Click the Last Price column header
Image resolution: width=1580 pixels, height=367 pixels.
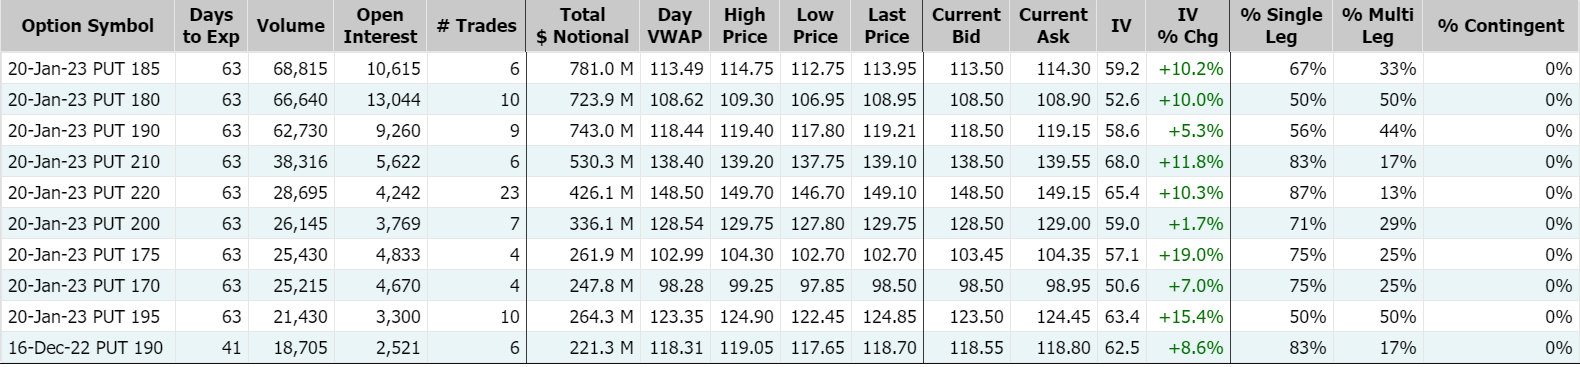click(x=887, y=26)
